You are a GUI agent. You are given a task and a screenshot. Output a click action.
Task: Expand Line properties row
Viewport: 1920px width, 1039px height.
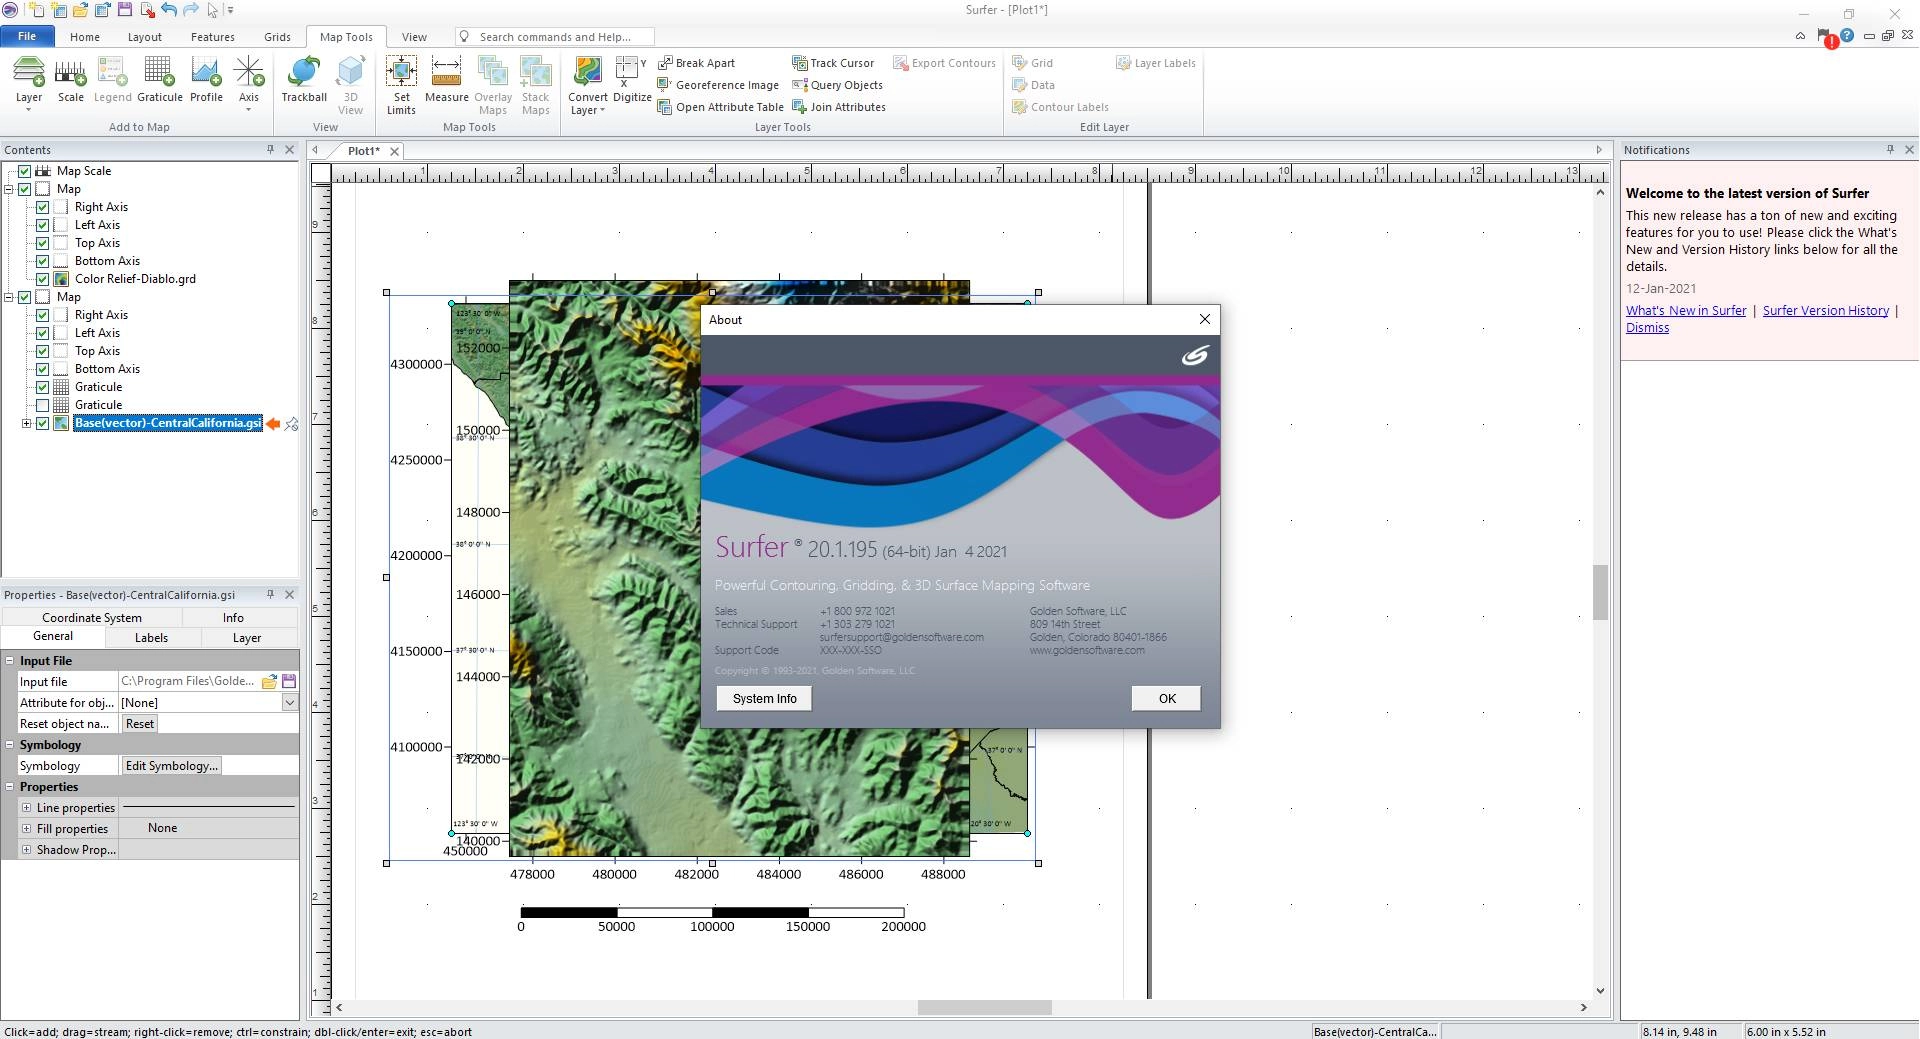click(x=27, y=807)
